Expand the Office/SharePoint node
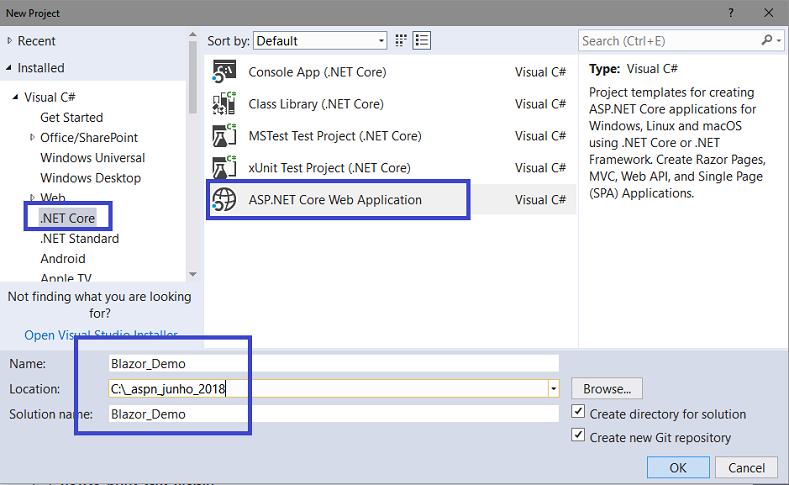The image size is (789, 485). pyautogui.click(x=32, y=137)
